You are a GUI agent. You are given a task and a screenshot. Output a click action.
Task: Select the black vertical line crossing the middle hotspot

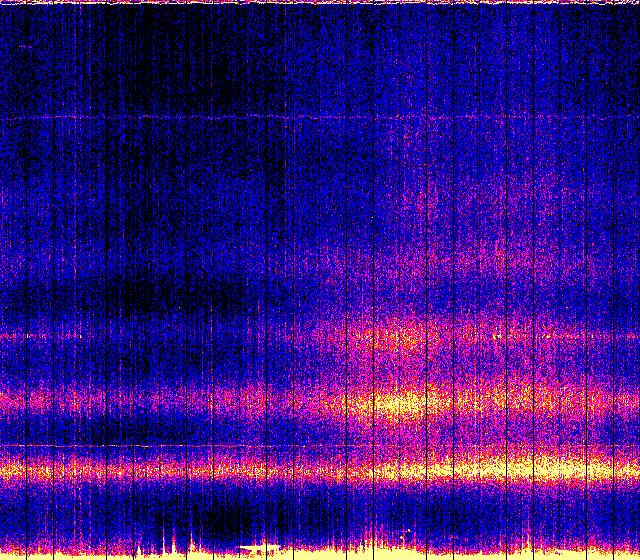(374, 404)
